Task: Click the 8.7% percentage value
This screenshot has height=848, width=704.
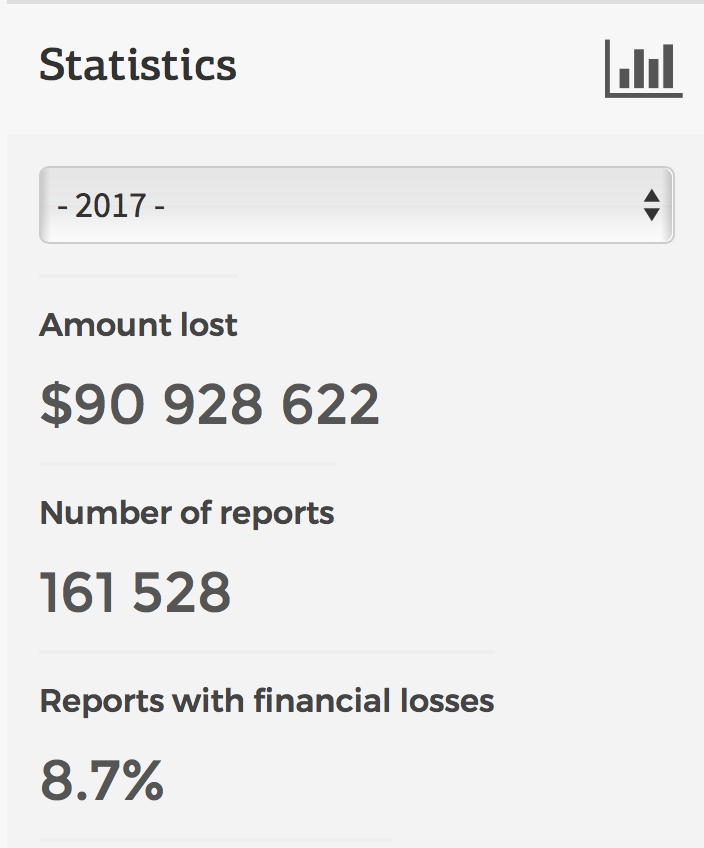Action: point(102,781)
